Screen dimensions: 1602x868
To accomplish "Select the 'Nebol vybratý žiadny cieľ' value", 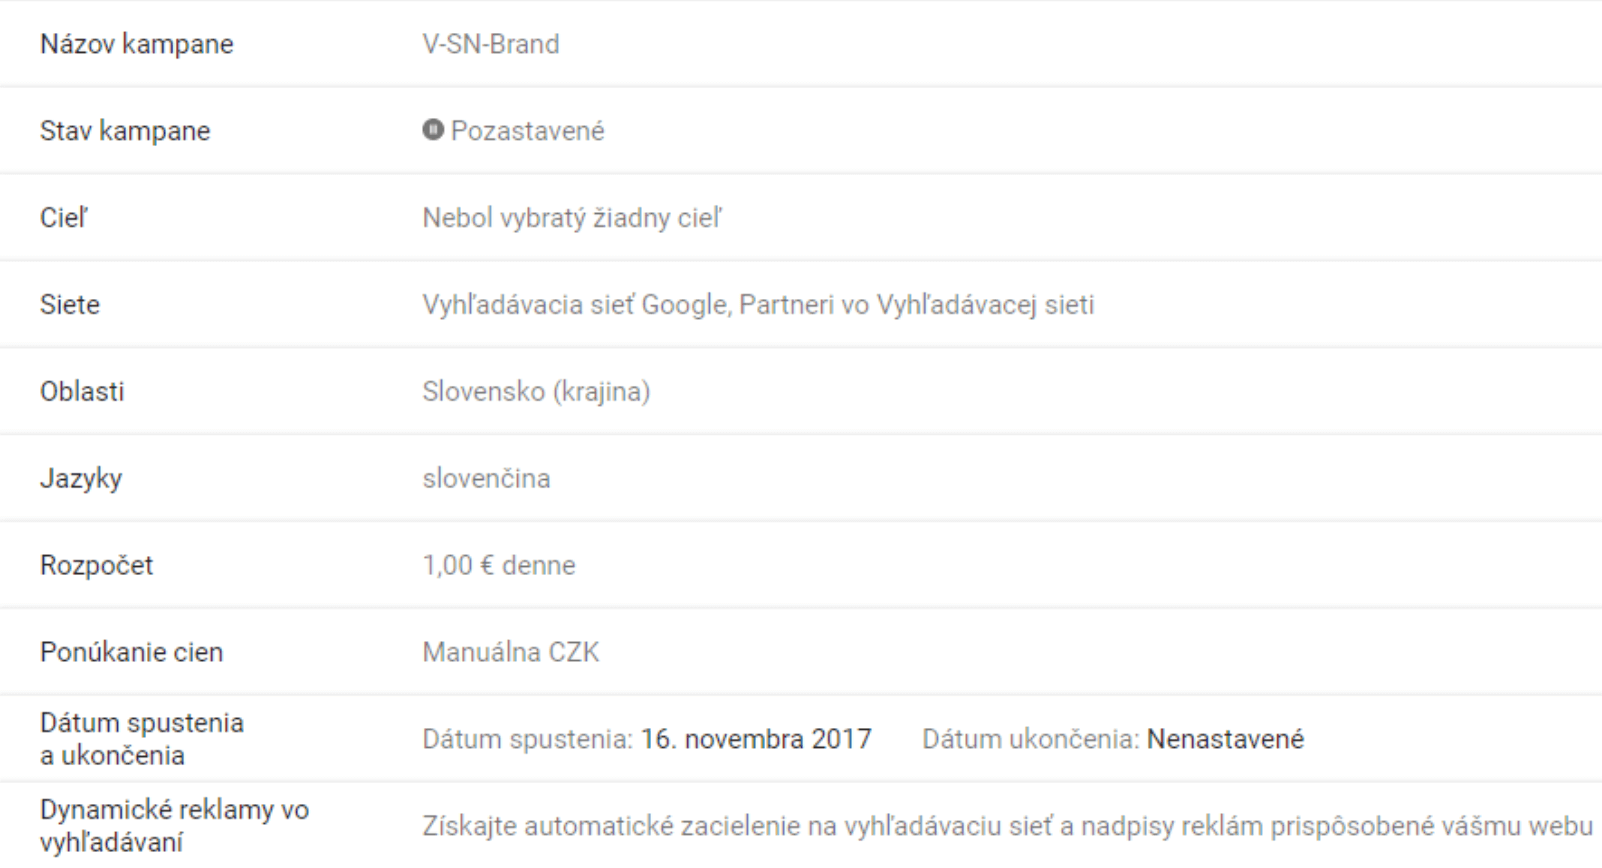I will click(572, 218).
